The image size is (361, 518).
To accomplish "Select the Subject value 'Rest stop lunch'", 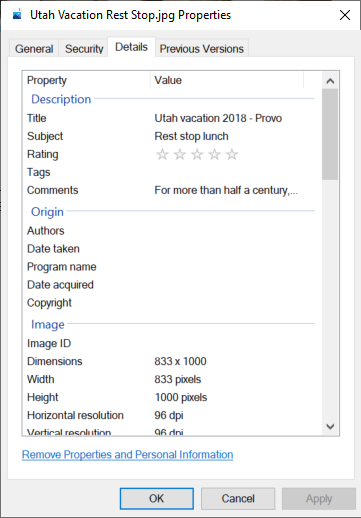I will pos(191,136).
